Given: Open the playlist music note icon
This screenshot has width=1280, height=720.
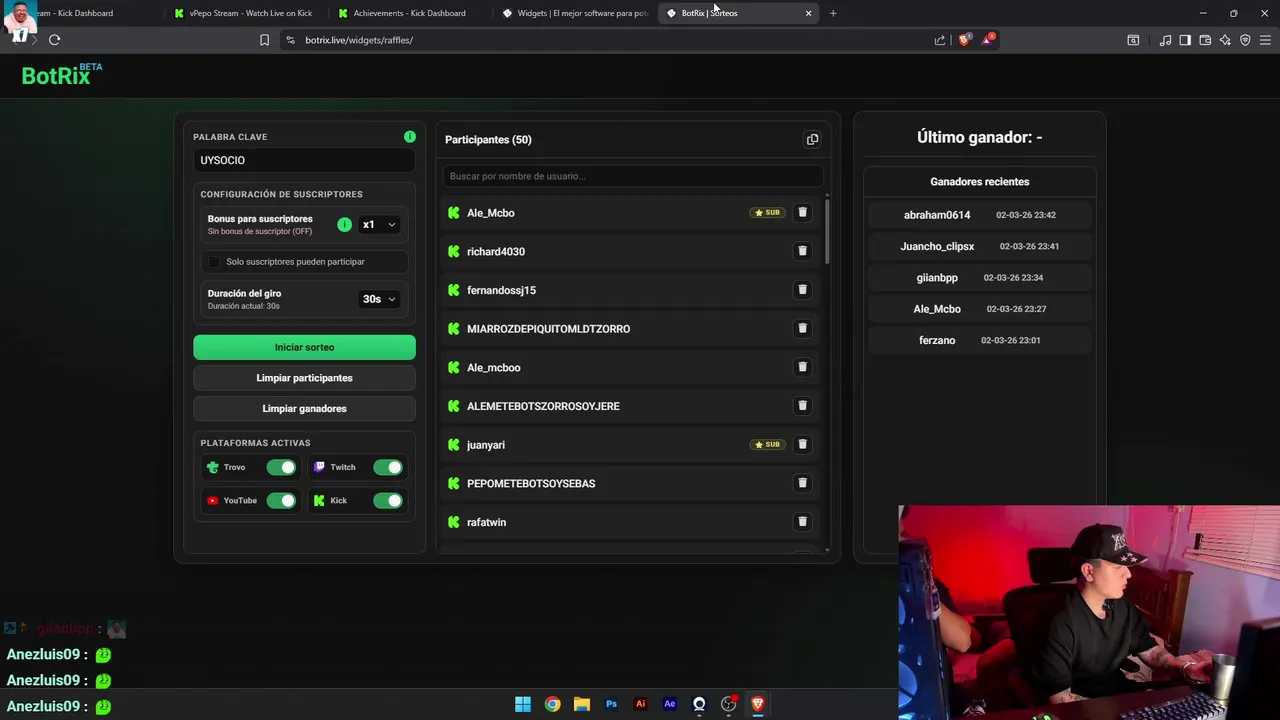Looking at the screenshot, I should [x=1165, y=40].
